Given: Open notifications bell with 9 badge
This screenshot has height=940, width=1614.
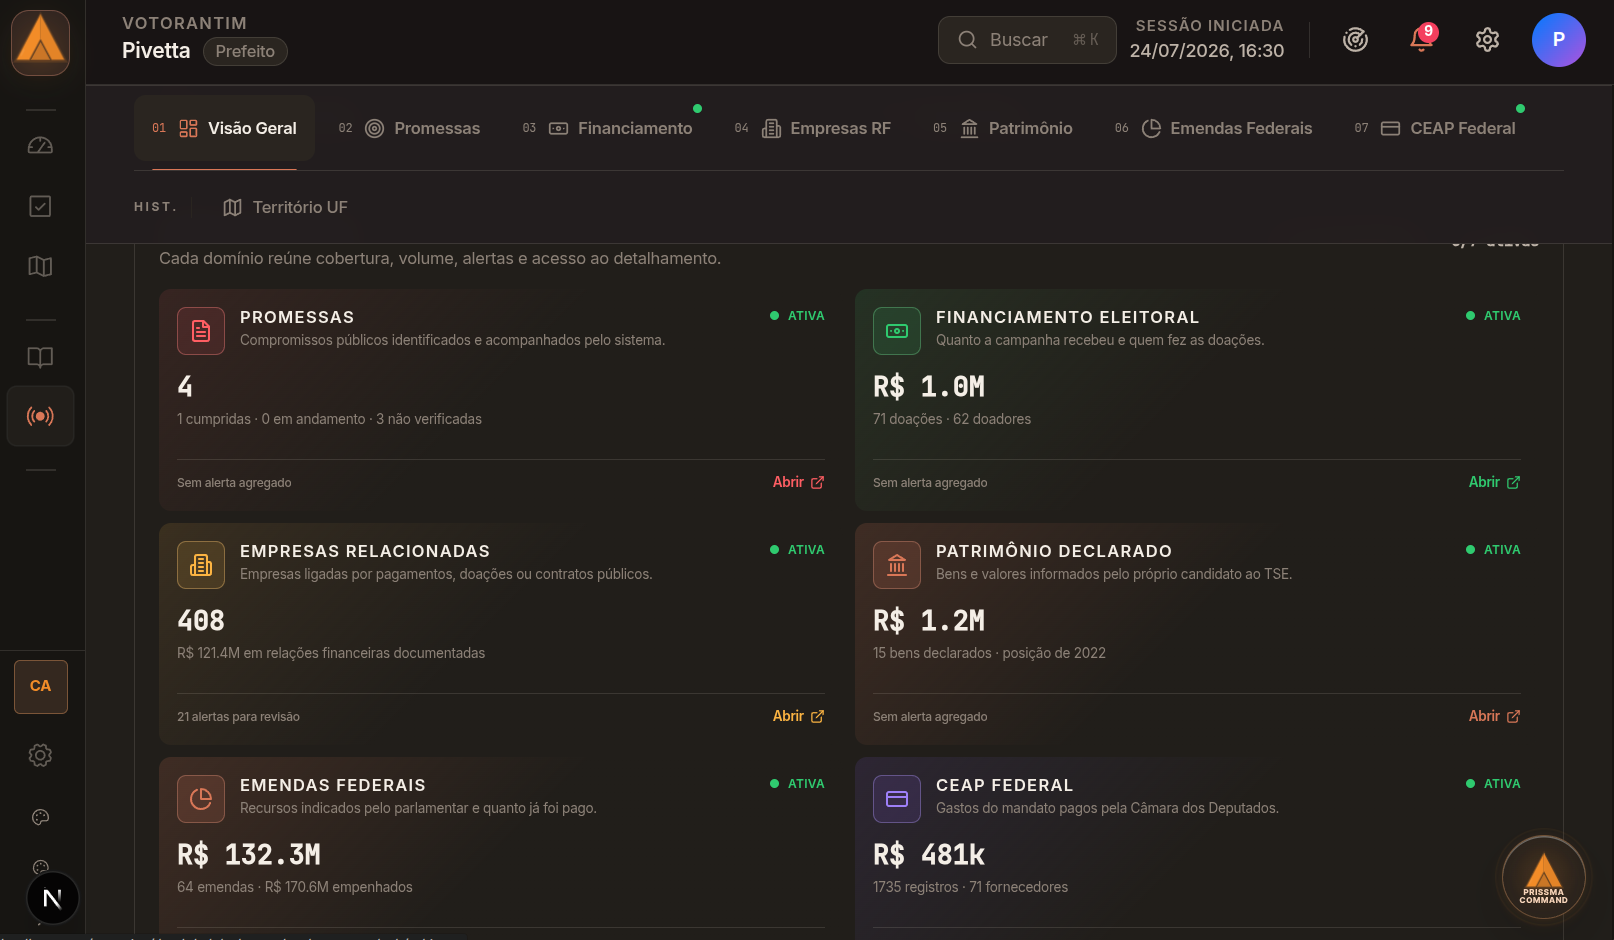Looking at the screenshot, I should pyautogui.click(x=1421, y=40).
